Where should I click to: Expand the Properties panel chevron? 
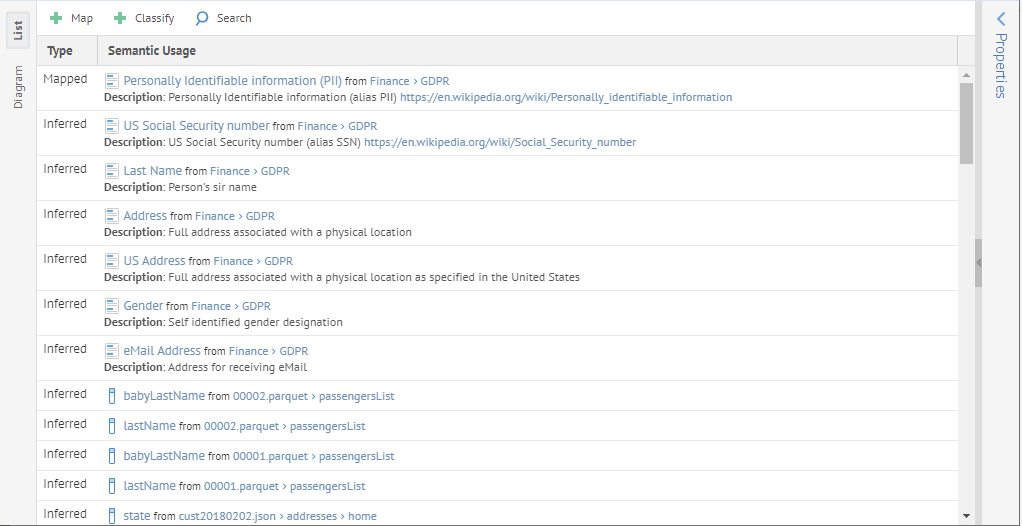click(x=1000, y=18)
